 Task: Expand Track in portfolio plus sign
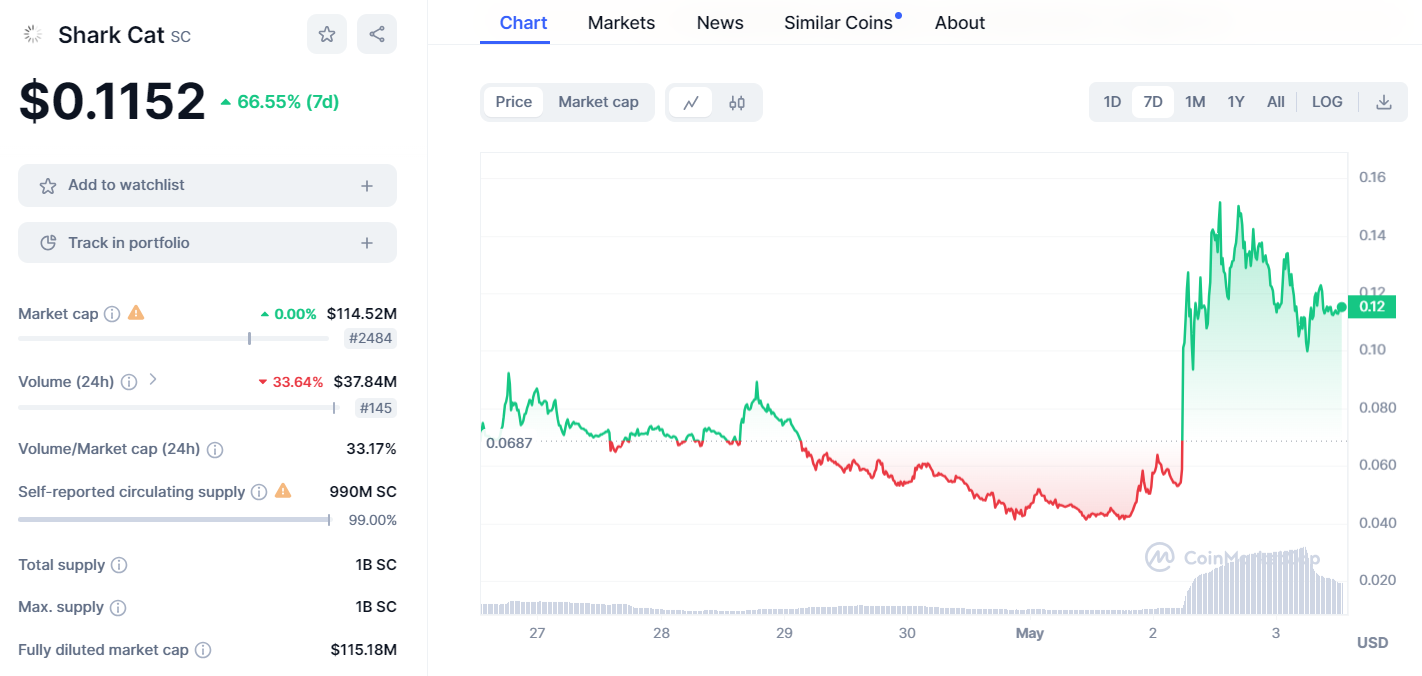click(367, 243)
